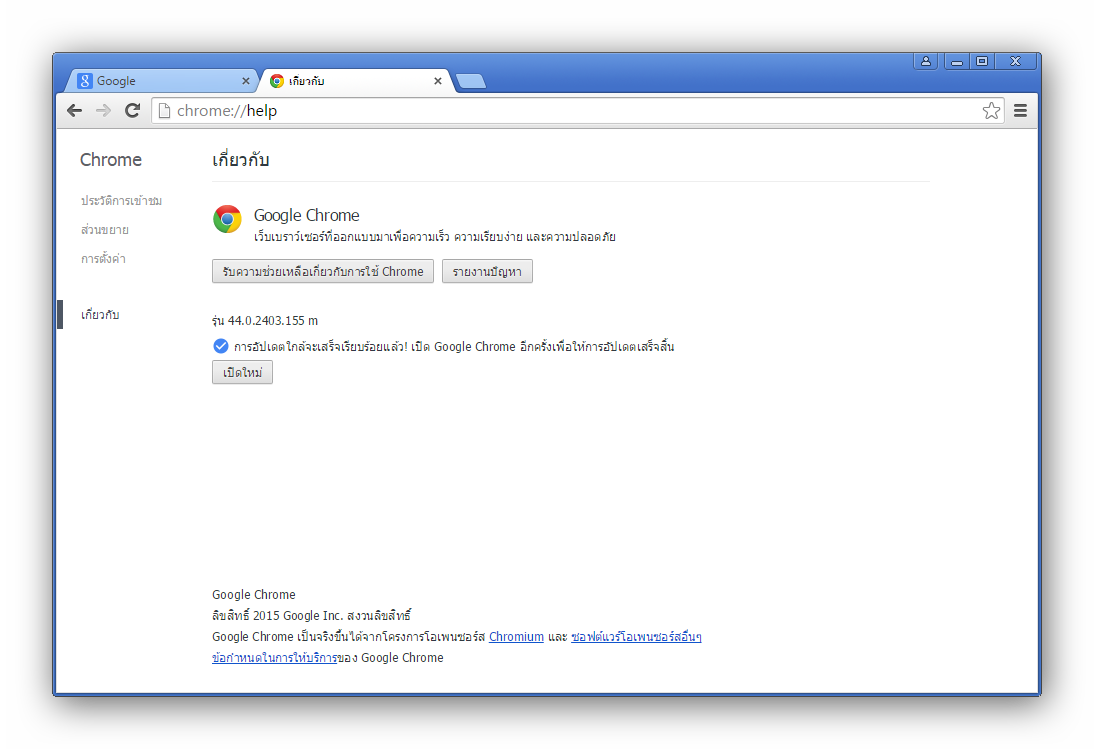Image resolution: width=1094 pixels, height=749 pixels.
Task: Click รับความช่วยเหลือเกี่ยวกับการใช้ Chrome button
Action: (x=323, y=271)
